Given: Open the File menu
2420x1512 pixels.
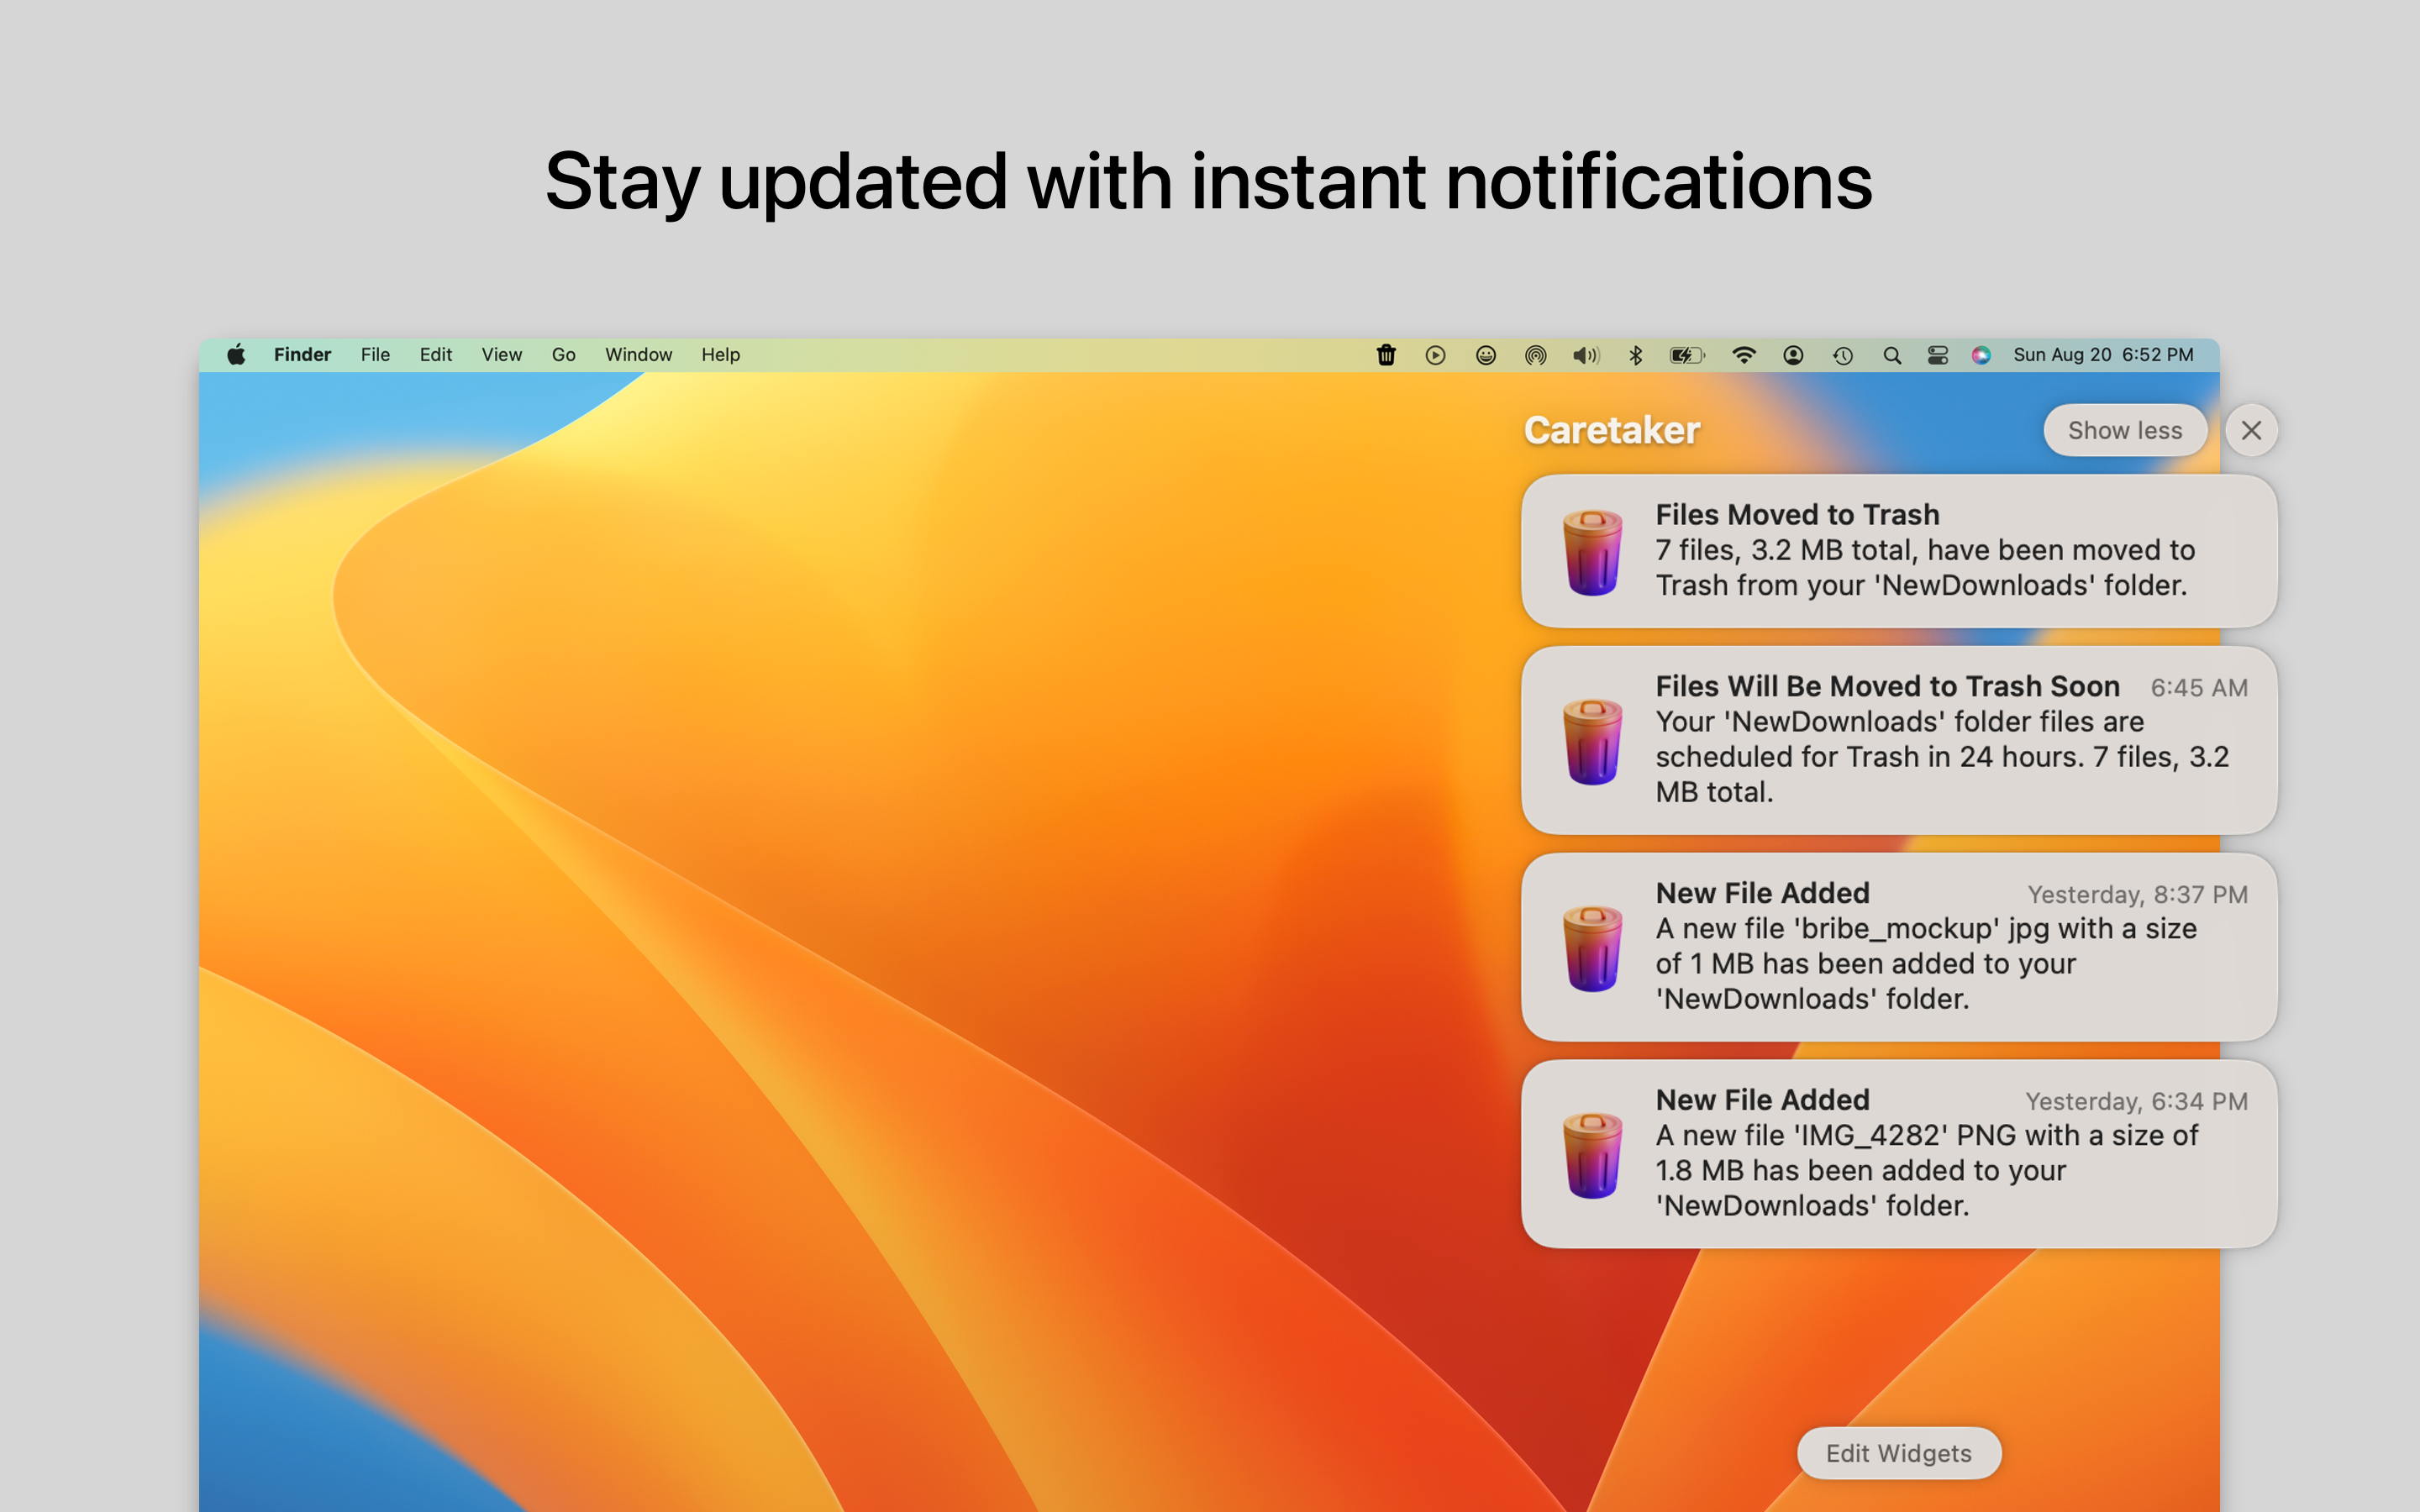Looking at the screenshot, I should (375, 355).
